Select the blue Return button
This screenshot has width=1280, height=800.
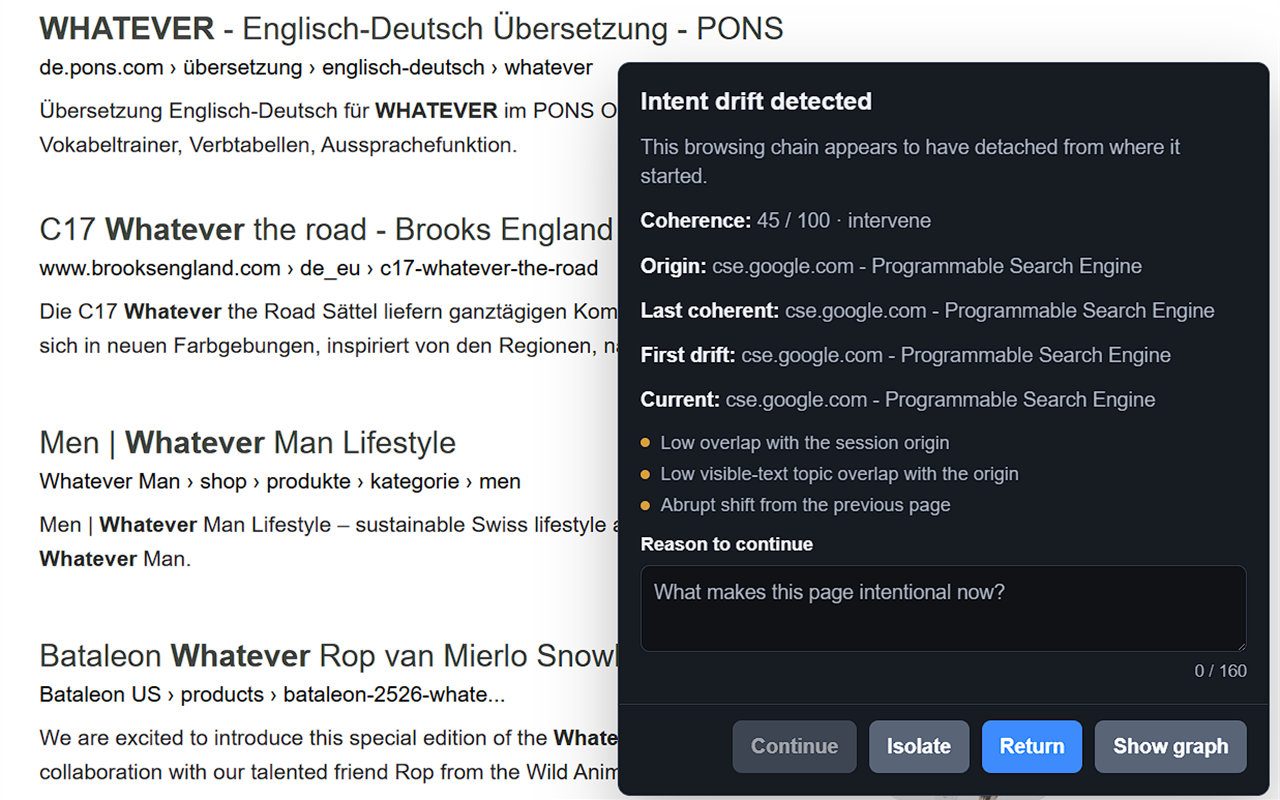(x=1032, y=746)
